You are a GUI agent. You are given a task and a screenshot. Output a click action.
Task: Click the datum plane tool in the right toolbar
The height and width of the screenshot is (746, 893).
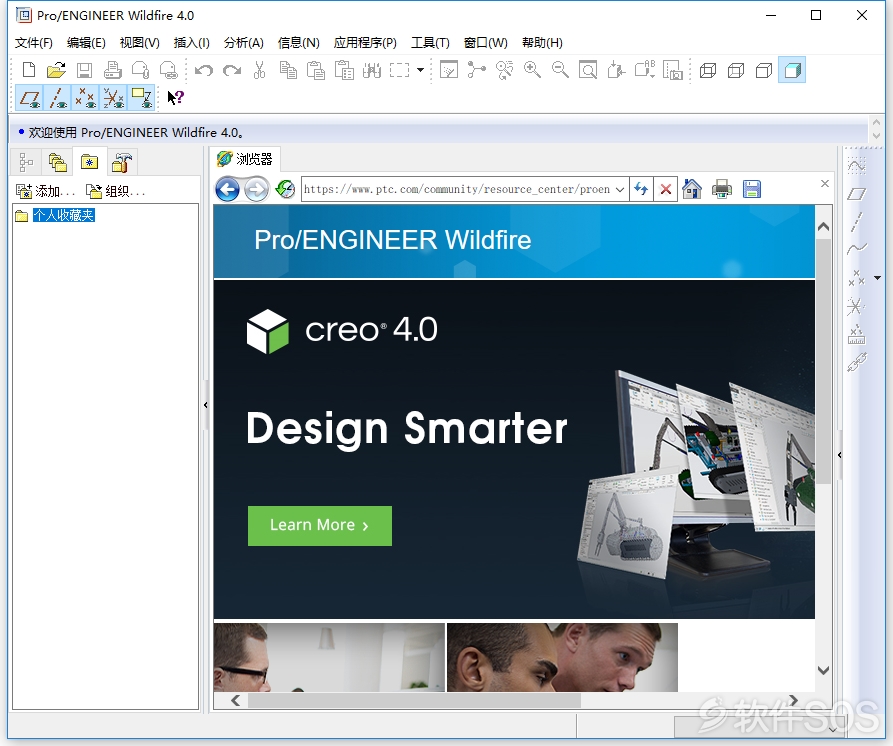pos(856,194)
